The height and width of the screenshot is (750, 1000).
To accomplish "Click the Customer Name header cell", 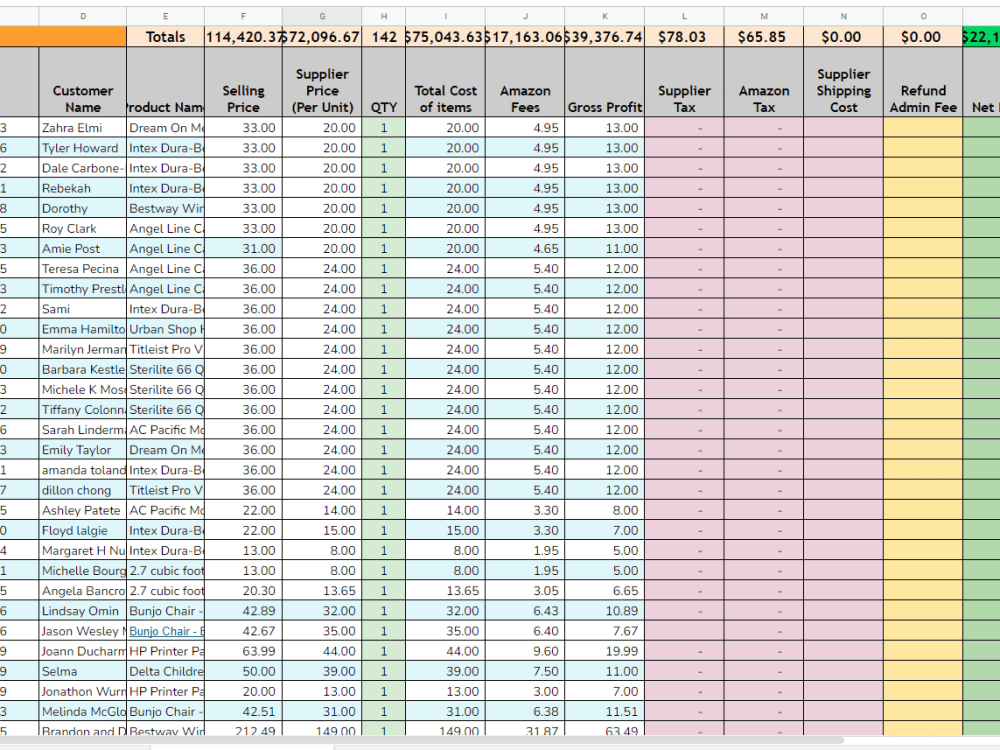I will 83,82.
